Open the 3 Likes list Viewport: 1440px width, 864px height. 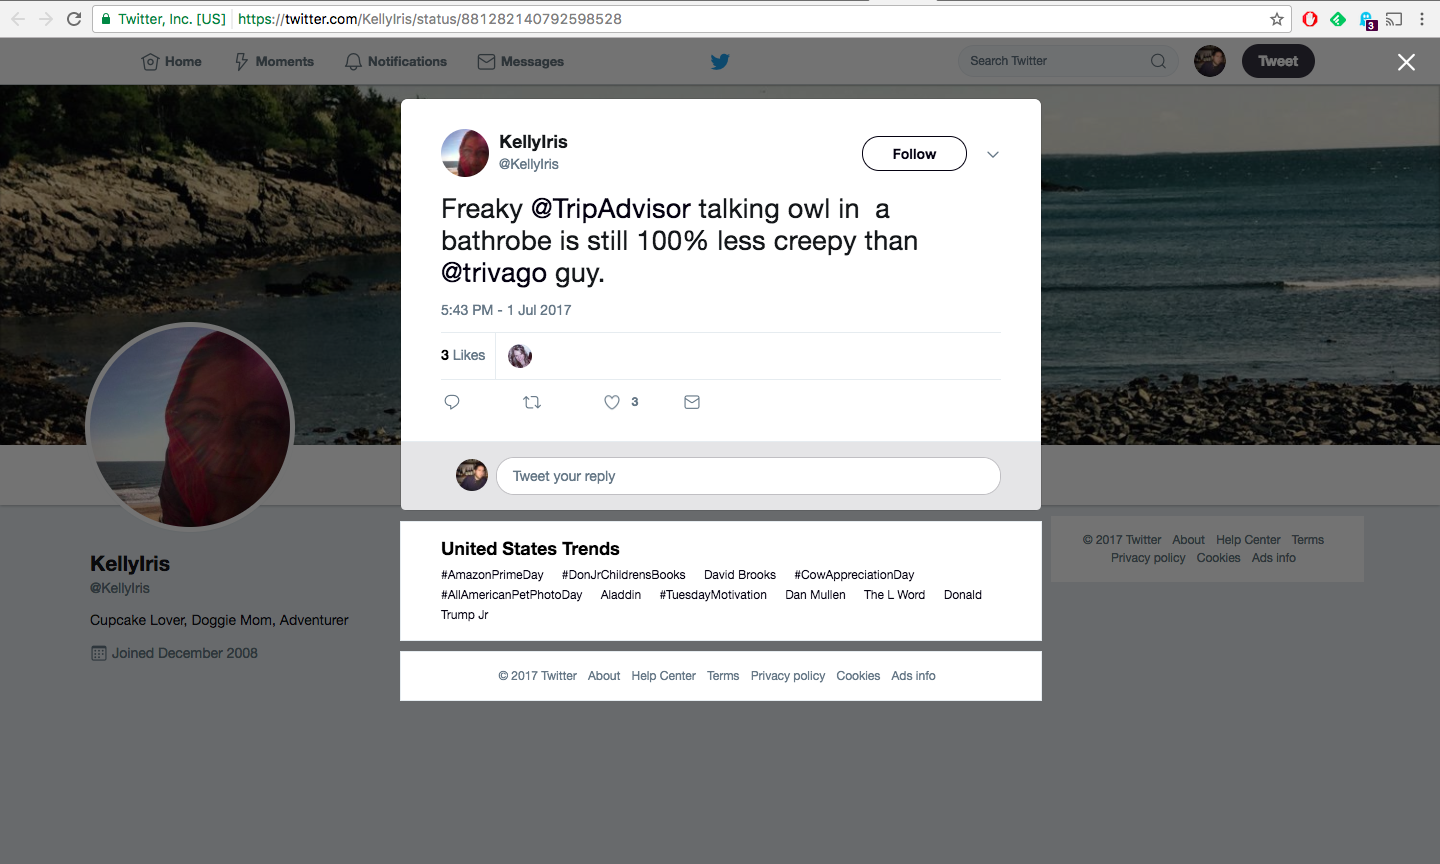click(463, 355)
